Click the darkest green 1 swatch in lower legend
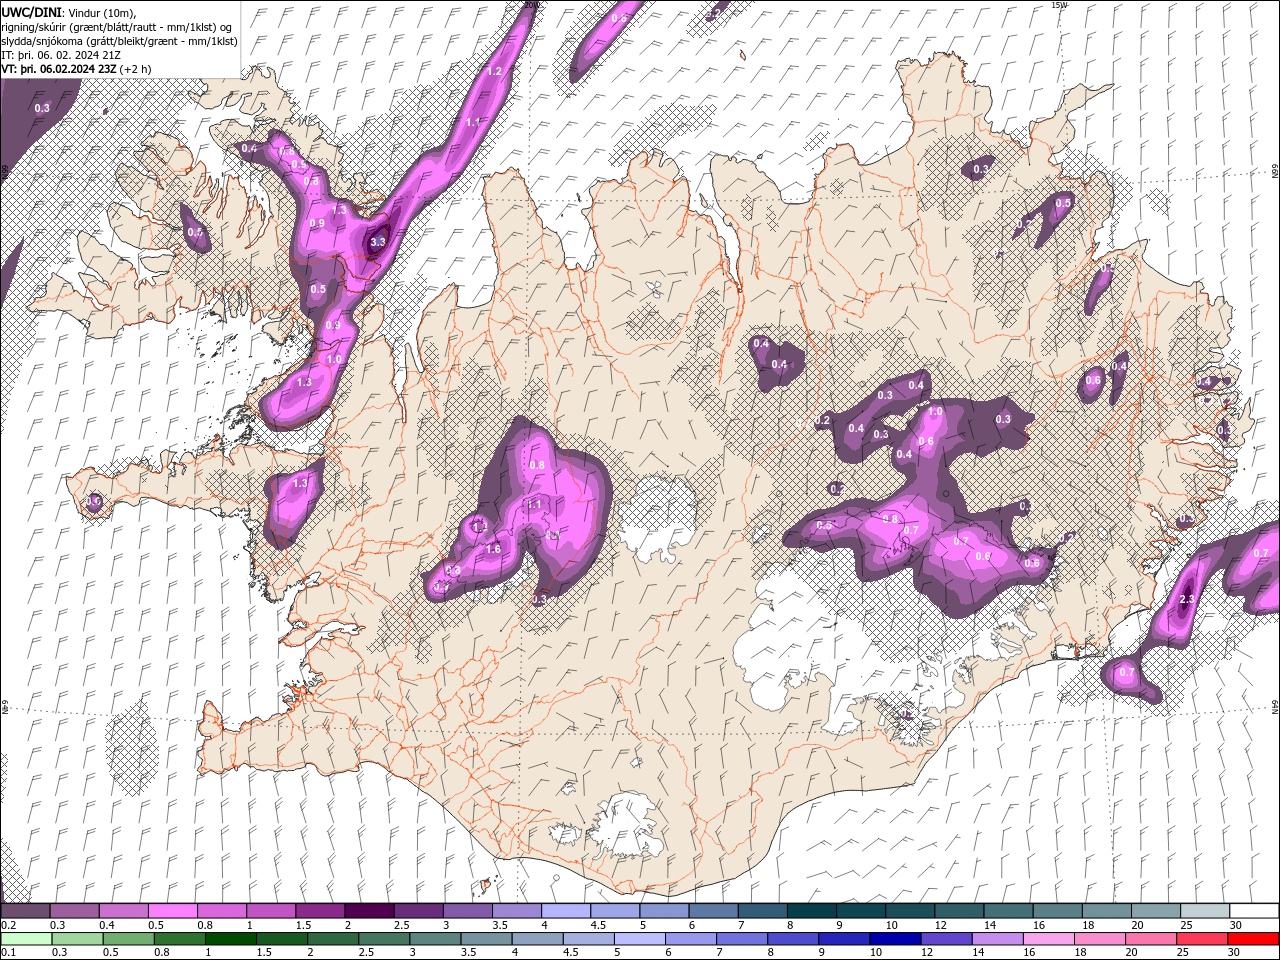 coord(230,939)
